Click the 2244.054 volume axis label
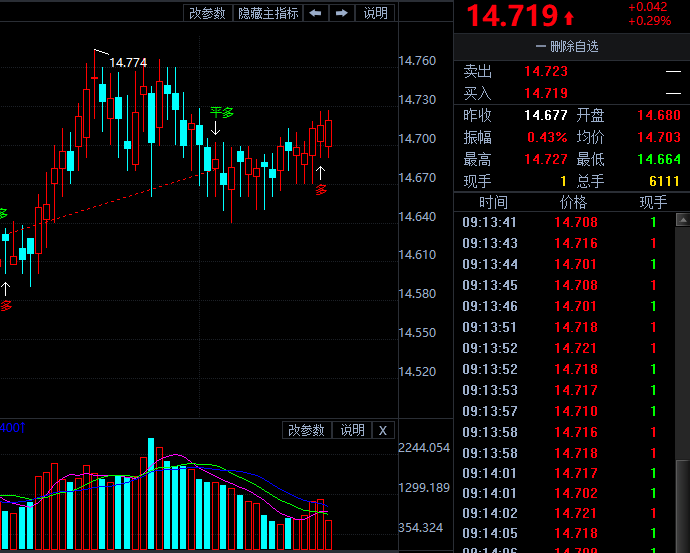Viewport: 690px width, 553px height. (x=424, y=448)
